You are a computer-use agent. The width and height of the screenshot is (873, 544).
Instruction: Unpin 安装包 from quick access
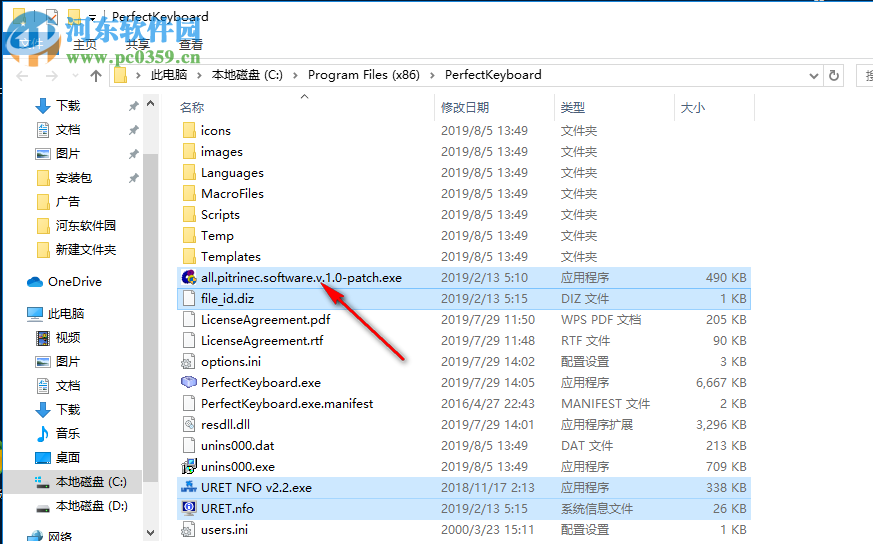point(134,178)
